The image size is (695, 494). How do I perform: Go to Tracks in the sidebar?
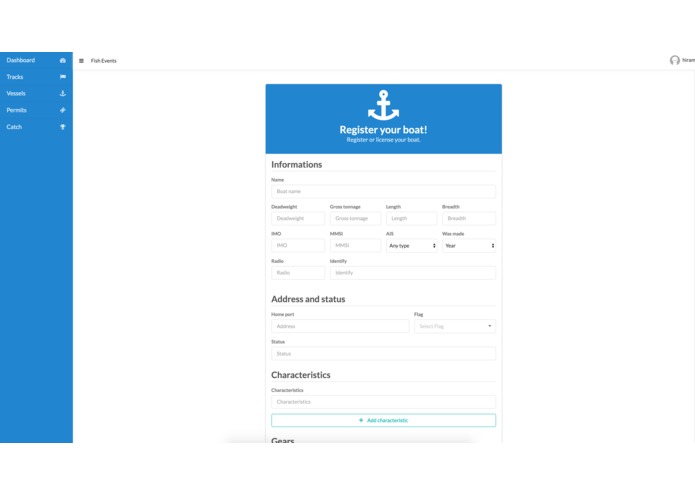pos(36,77)
